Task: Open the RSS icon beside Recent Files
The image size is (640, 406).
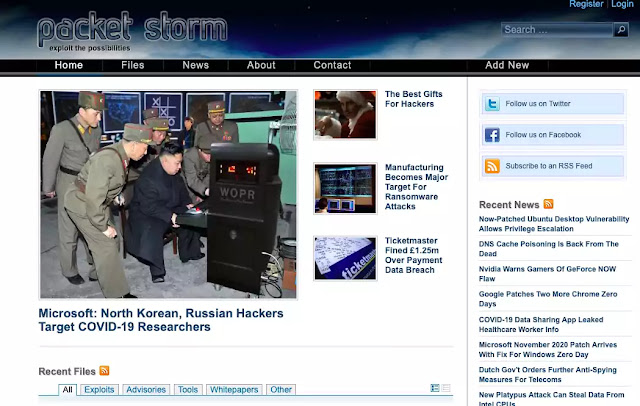Action: click(104, 371)
